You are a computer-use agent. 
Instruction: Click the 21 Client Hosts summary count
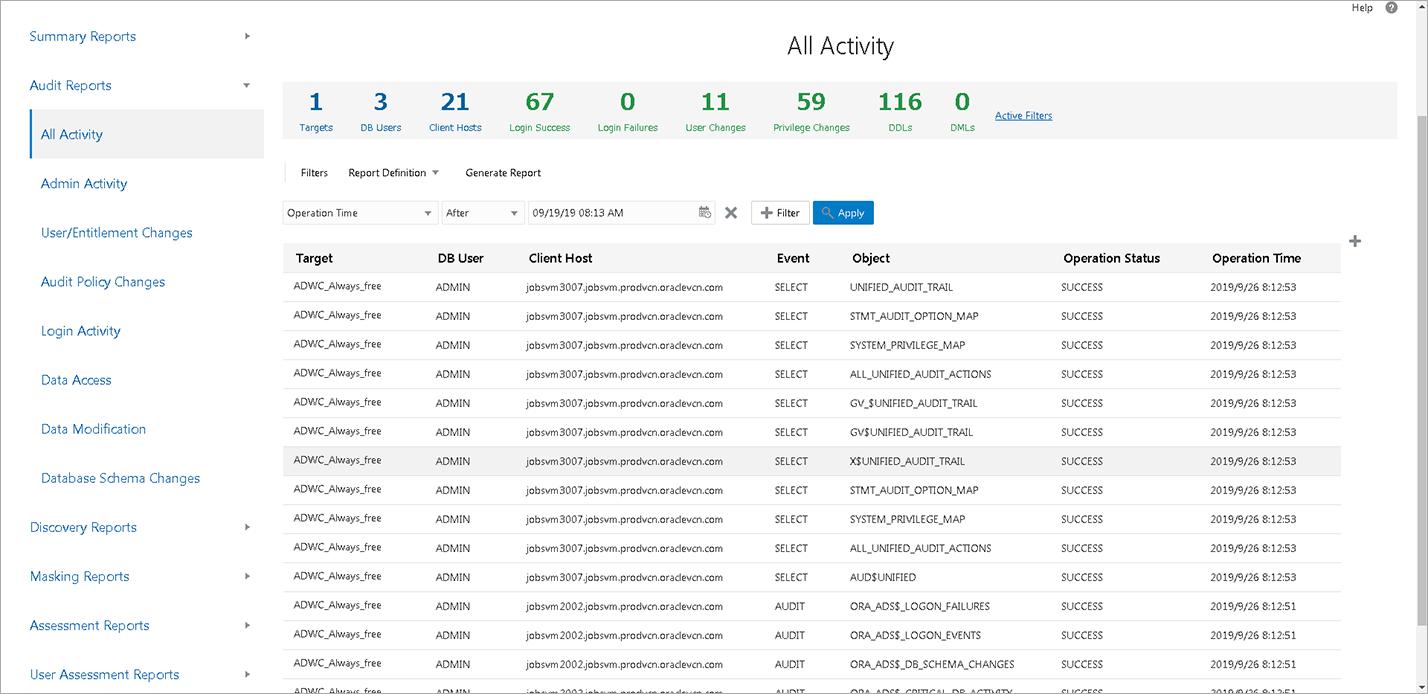pos(455,111)
